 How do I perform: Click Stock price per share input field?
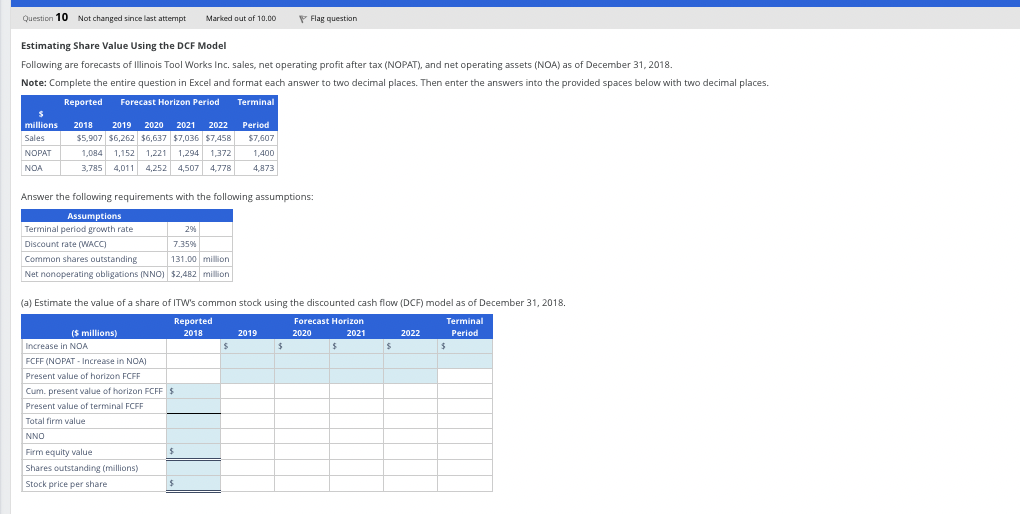point(193,483)
